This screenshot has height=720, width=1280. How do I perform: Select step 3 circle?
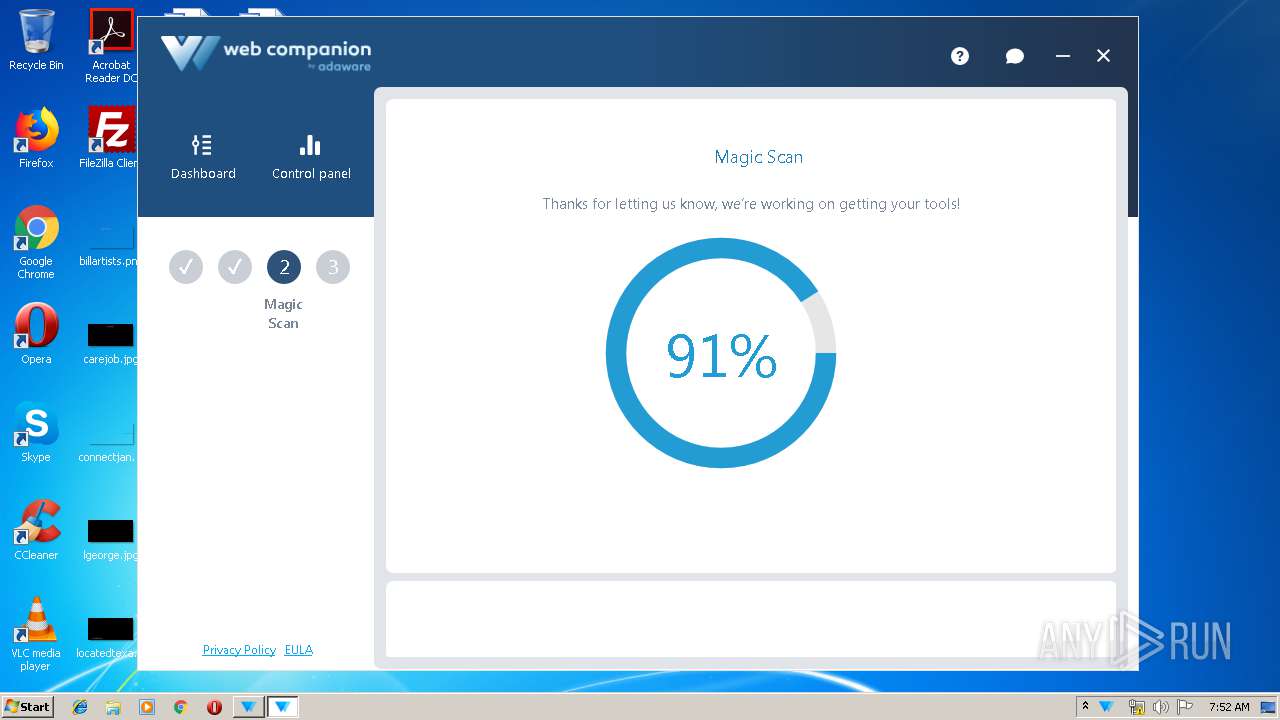pyautogui.click(x=333, y=267)
